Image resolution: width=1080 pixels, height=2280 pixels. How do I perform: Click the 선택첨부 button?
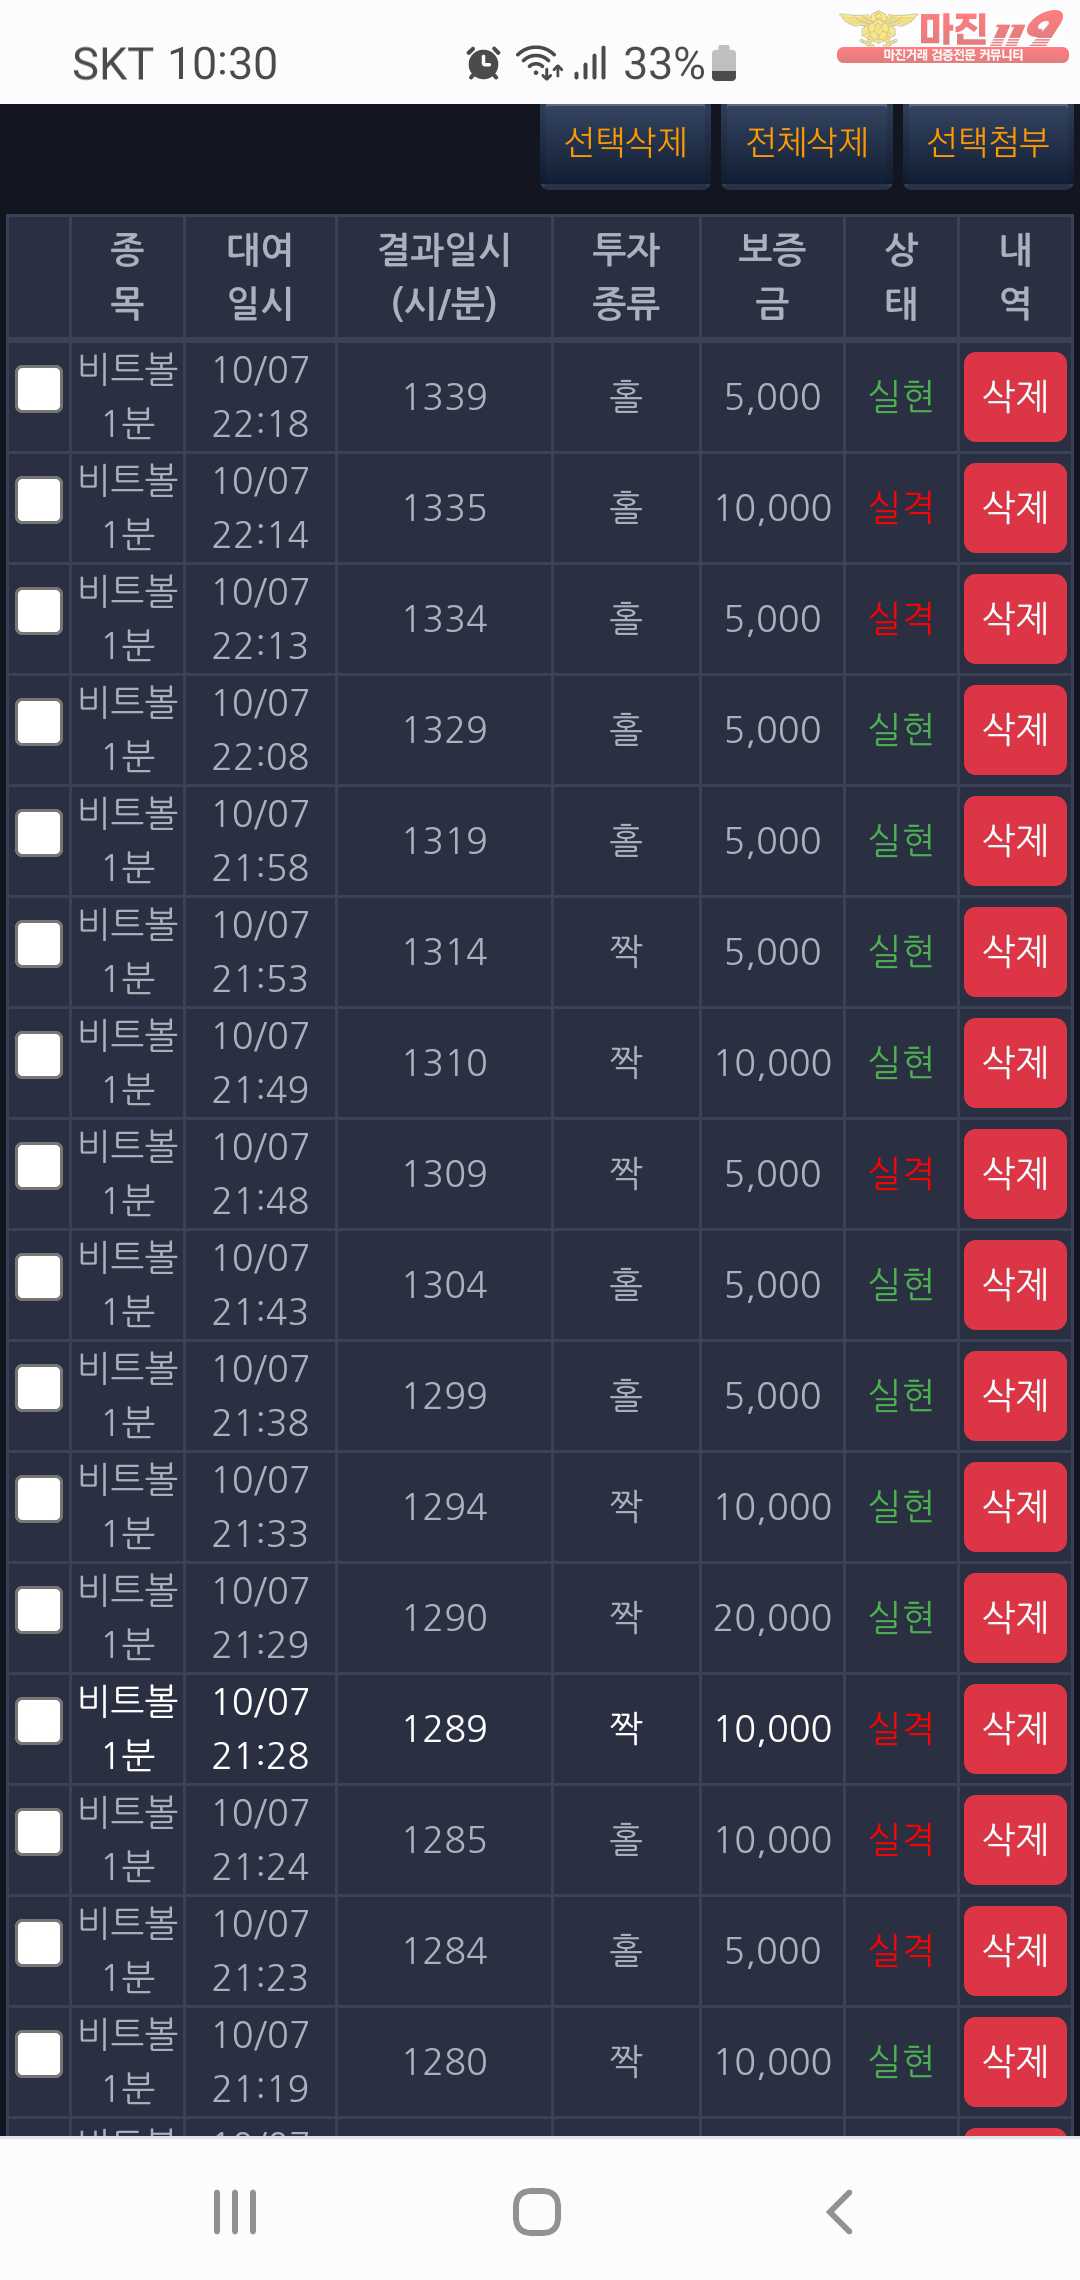tap(988, 143)
